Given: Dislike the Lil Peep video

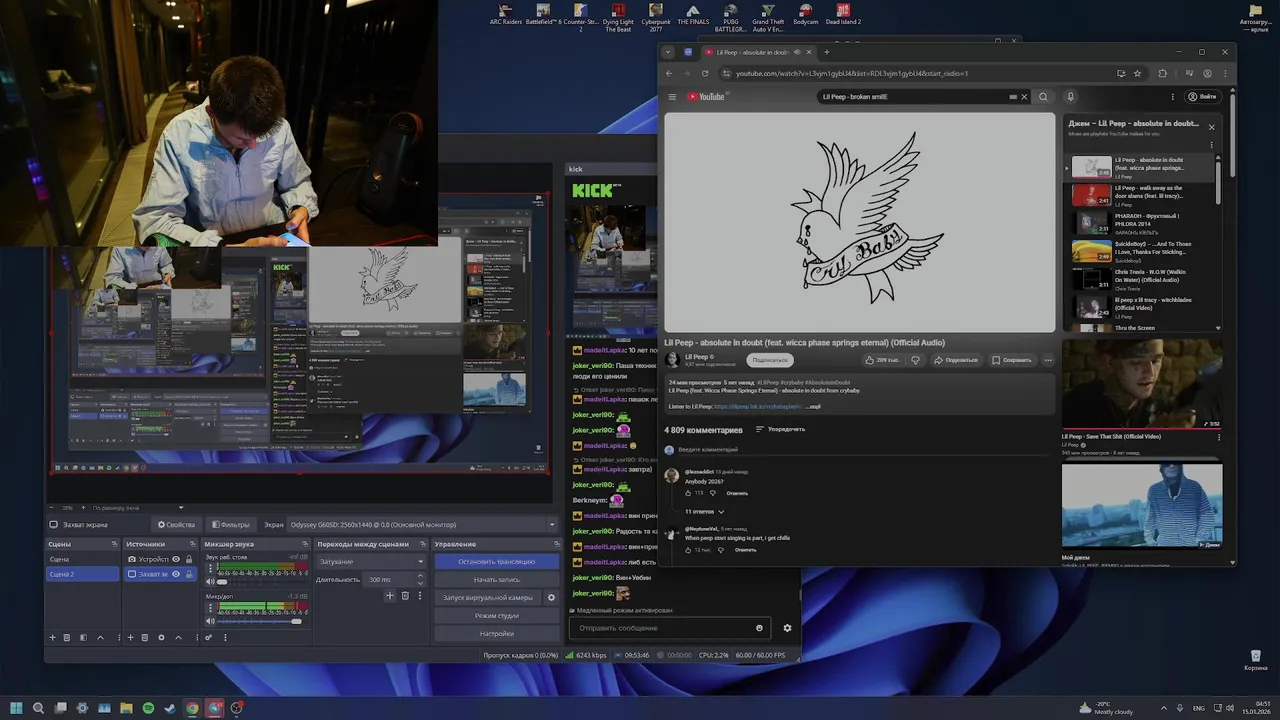Looking at the screenshot, I should (914, 360).
